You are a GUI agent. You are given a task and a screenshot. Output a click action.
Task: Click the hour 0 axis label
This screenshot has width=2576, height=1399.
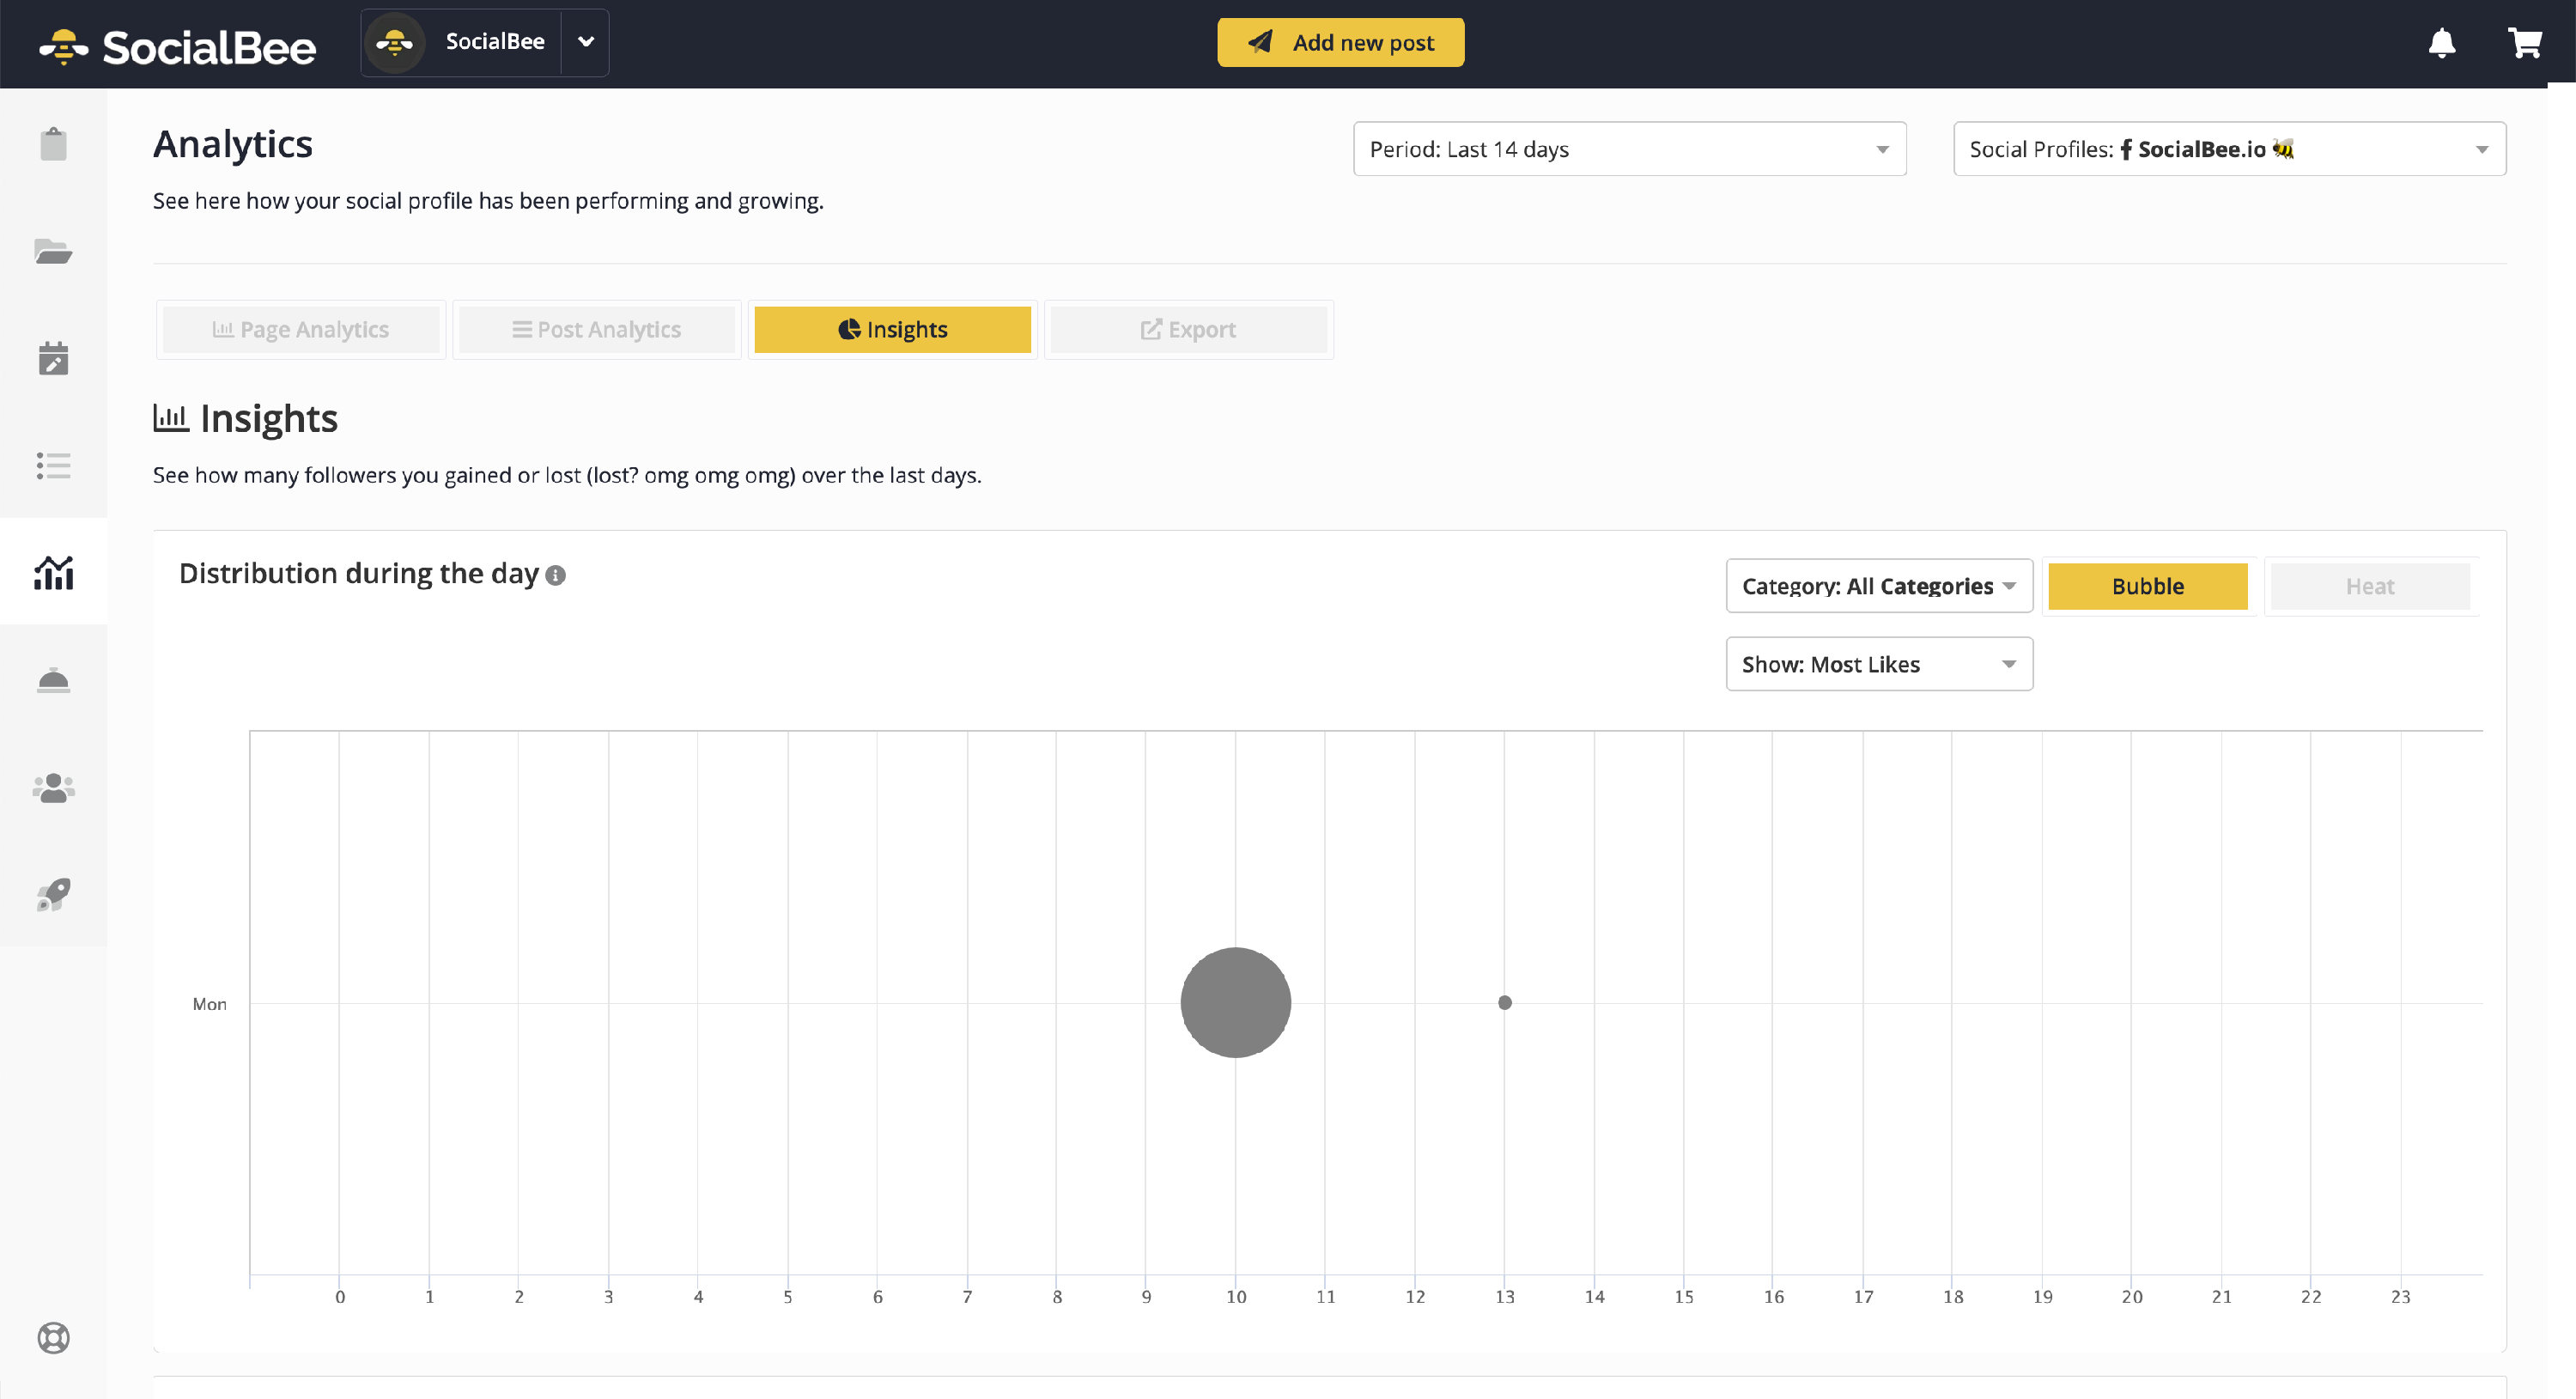click(x=340, y=1296)
